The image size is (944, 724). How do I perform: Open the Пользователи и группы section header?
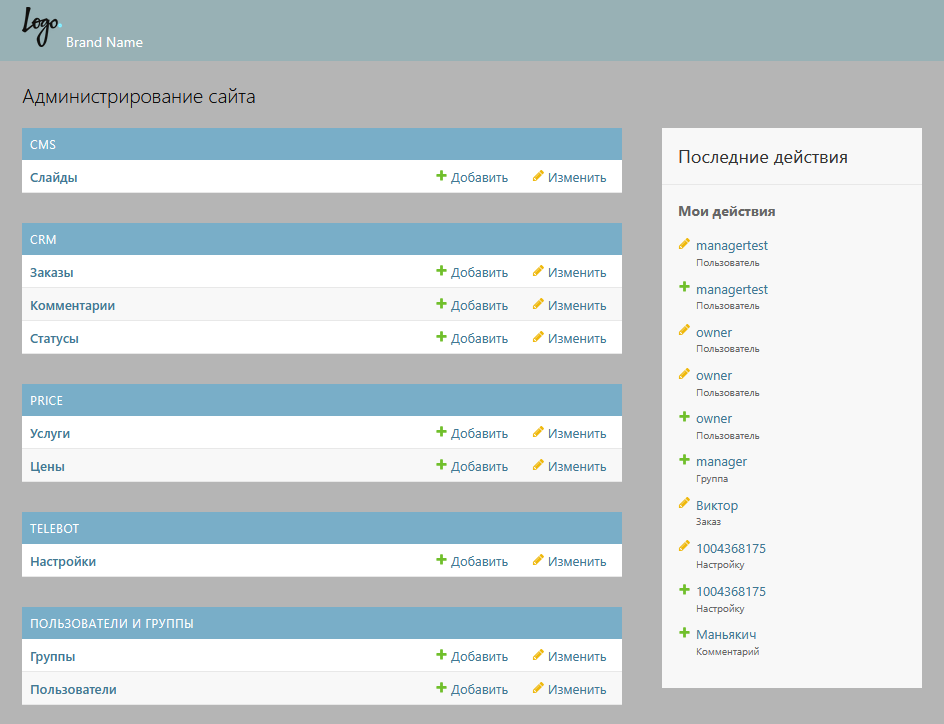tap(112, 623)
